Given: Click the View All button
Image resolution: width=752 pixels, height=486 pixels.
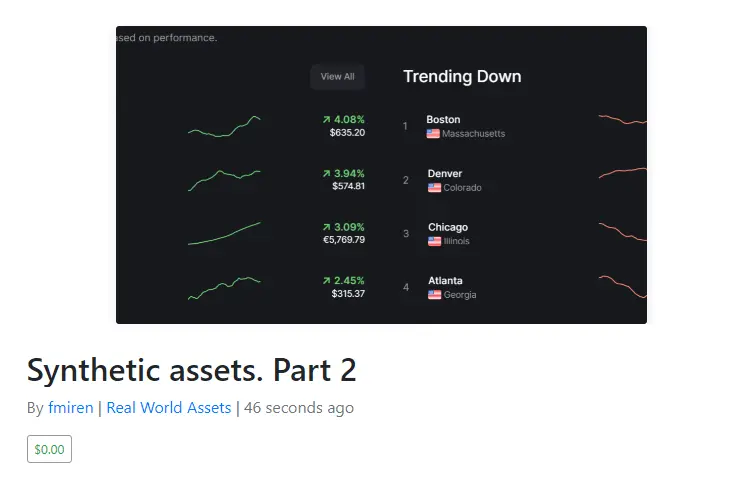Looking at the screenshot, I should (x=337, y=77).
